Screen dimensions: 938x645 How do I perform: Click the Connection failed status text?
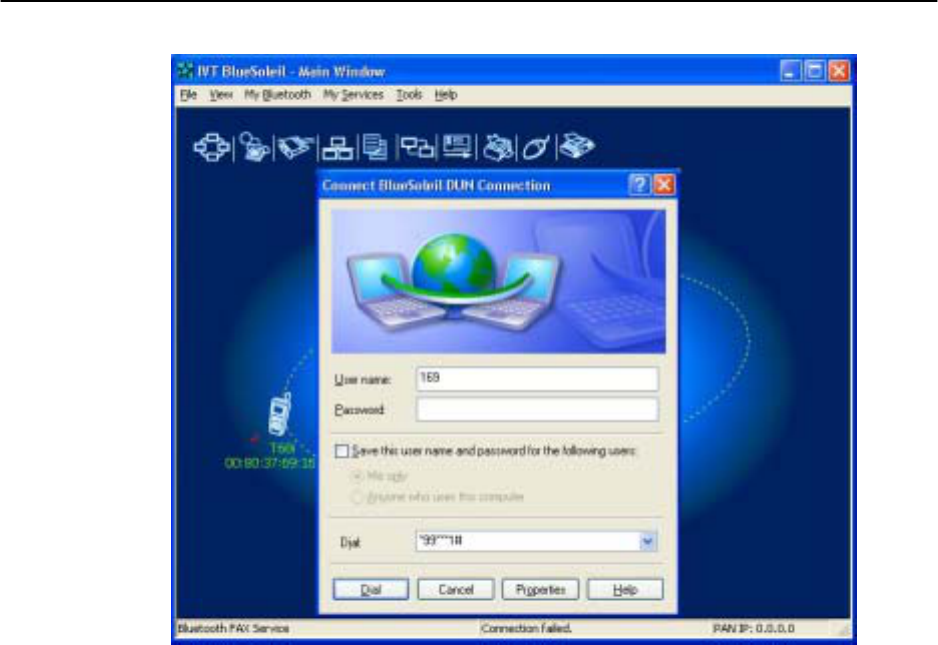(526, 628)
